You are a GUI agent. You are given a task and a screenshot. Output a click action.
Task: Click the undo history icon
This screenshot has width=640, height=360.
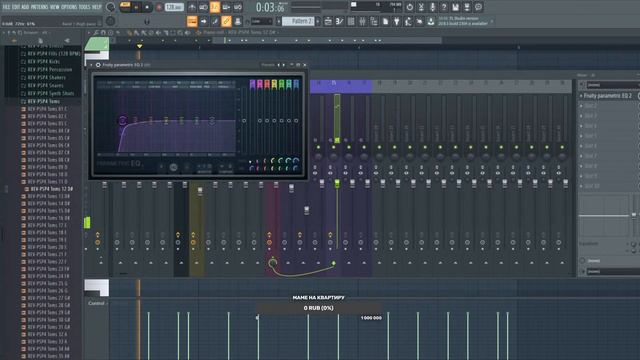click(409, 7)
